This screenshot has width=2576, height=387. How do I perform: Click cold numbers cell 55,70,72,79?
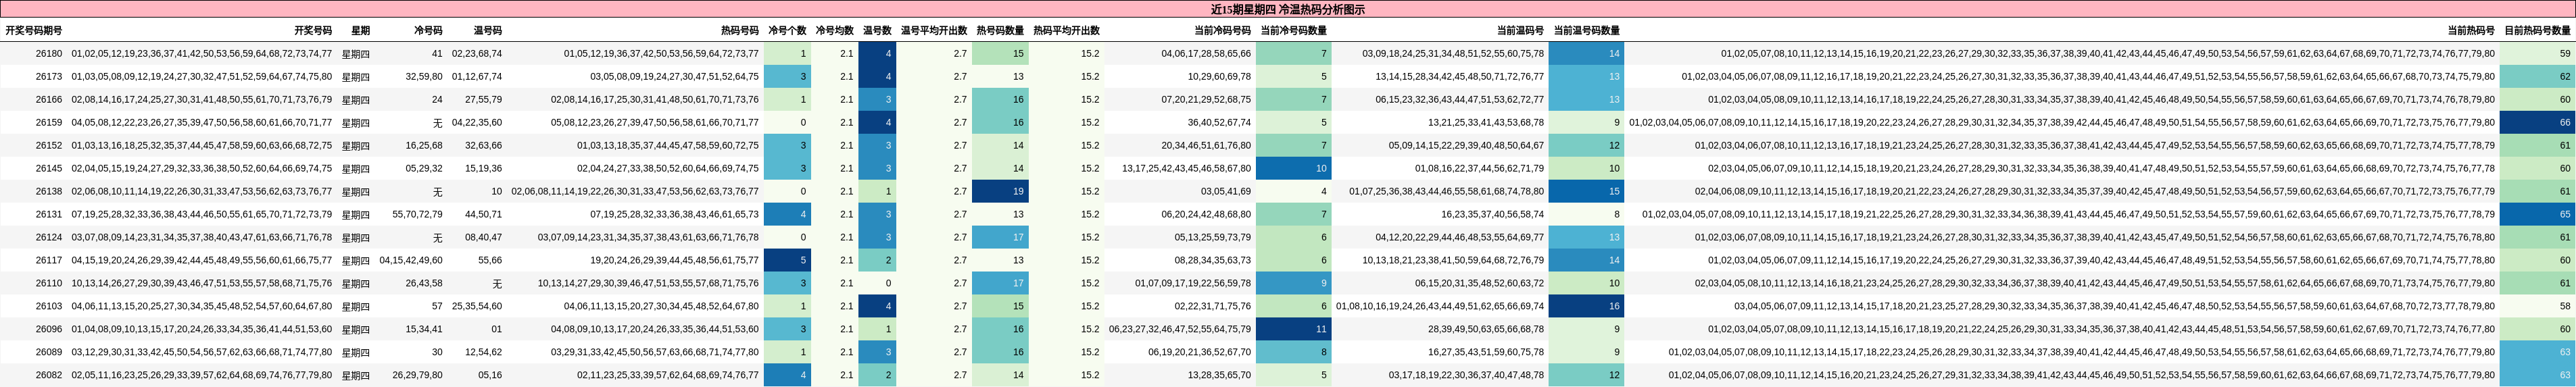pyautogui.click(x=418, y=215)
